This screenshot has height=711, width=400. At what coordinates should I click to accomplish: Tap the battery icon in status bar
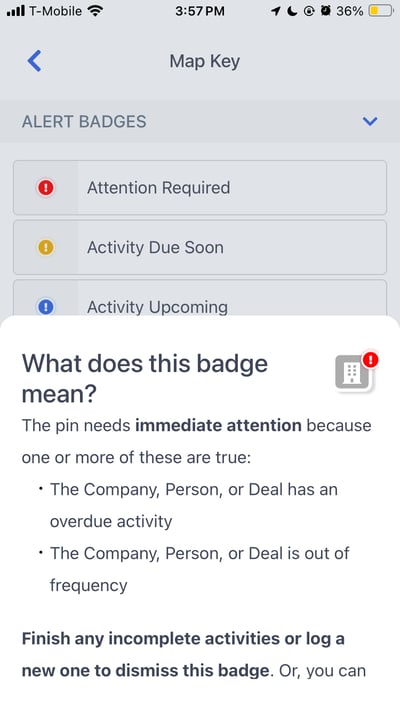380,11
